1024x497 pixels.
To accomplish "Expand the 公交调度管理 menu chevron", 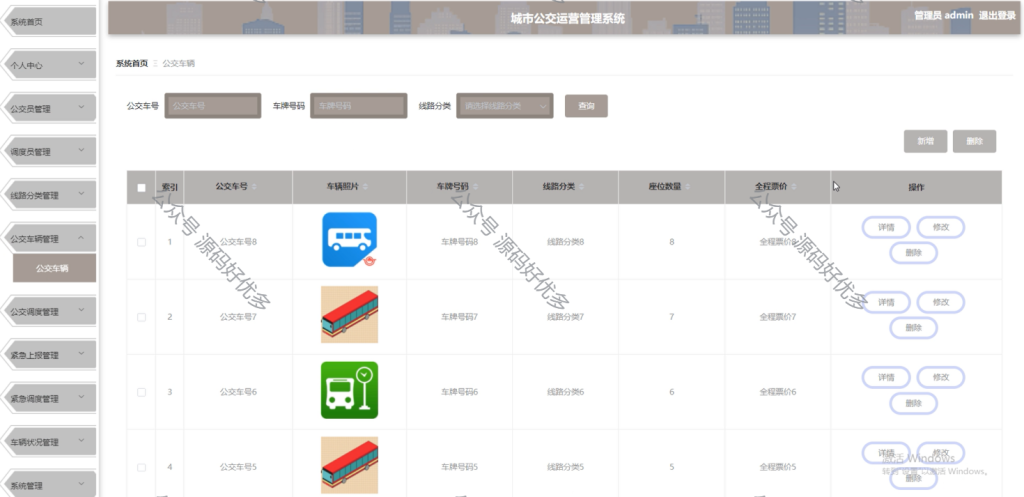I will click(x=81, y=310).
